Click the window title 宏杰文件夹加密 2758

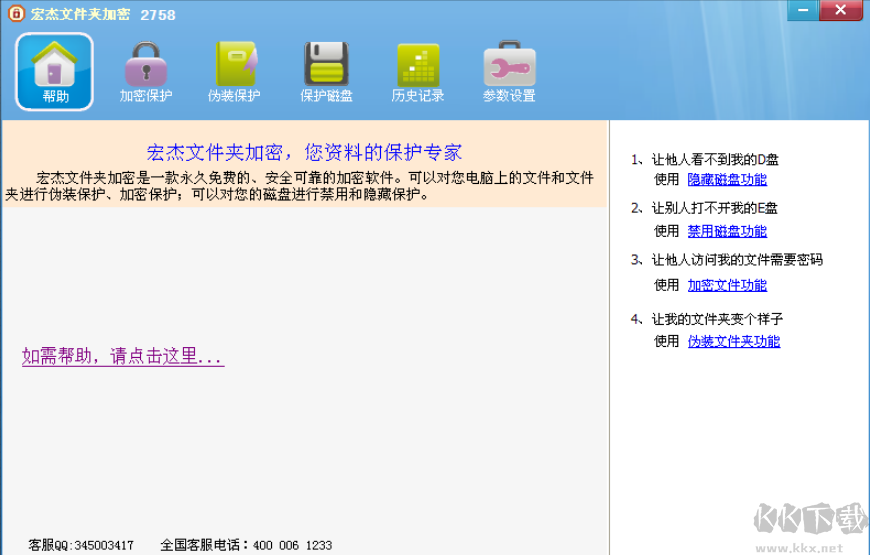point(103,14)
